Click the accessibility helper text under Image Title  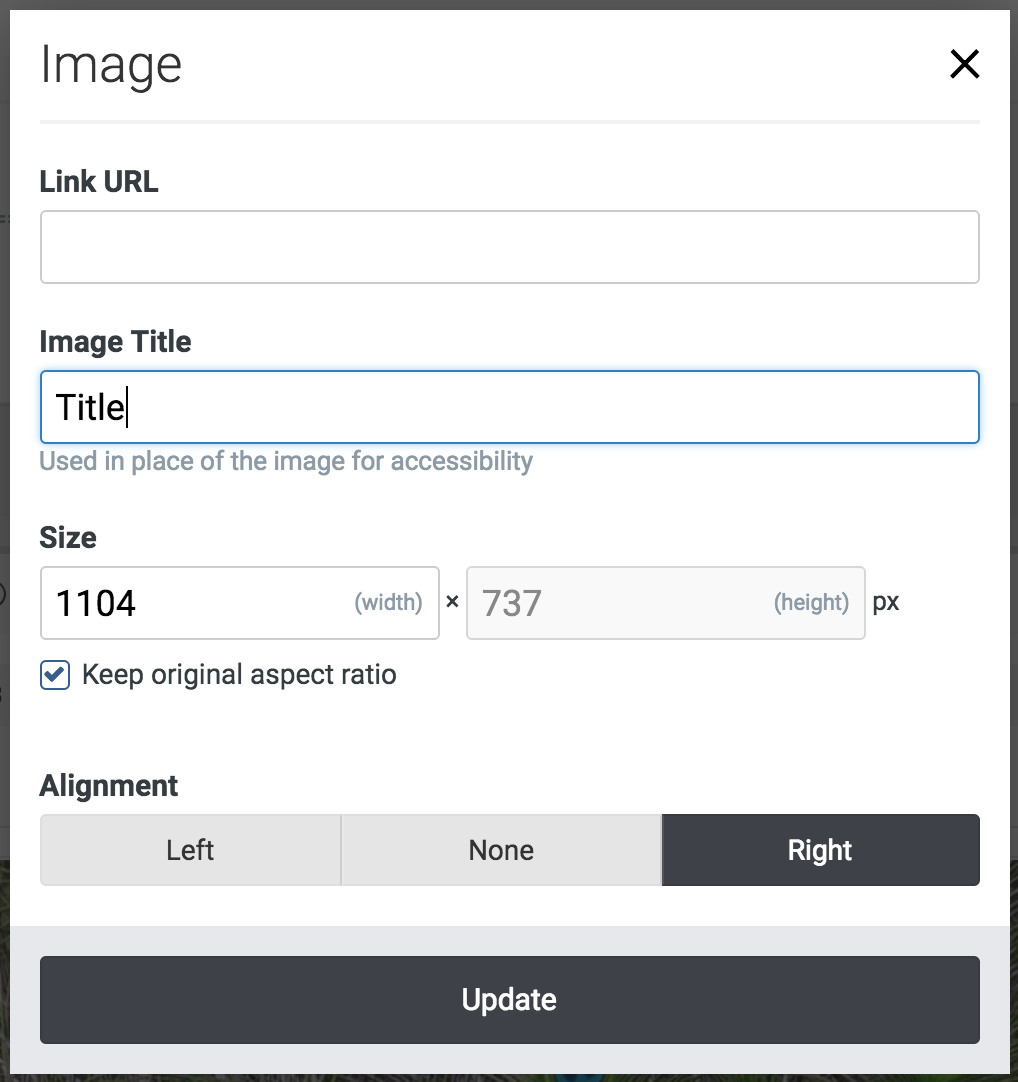click(286, 462)
